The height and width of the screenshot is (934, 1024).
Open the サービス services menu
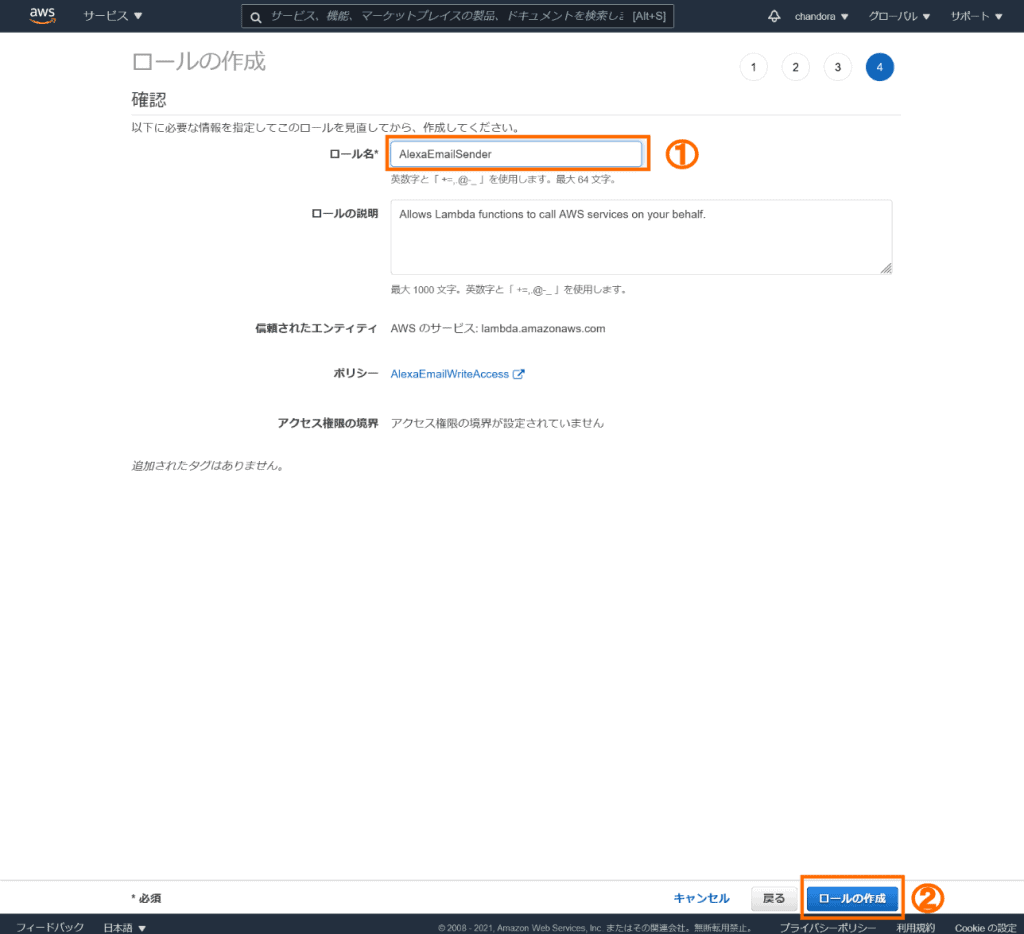click(x=112, y=16)
